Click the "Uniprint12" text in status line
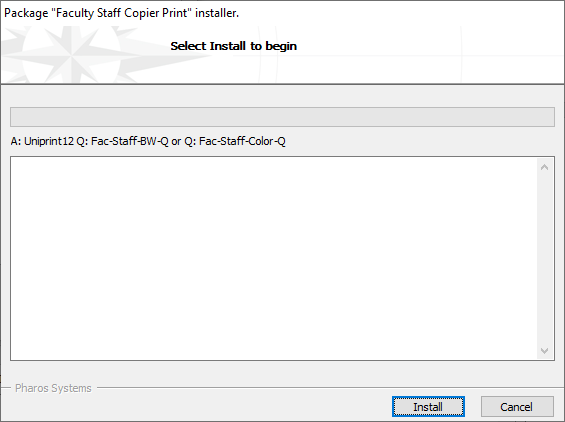The image size is (565, 422). tap(49, 141)
